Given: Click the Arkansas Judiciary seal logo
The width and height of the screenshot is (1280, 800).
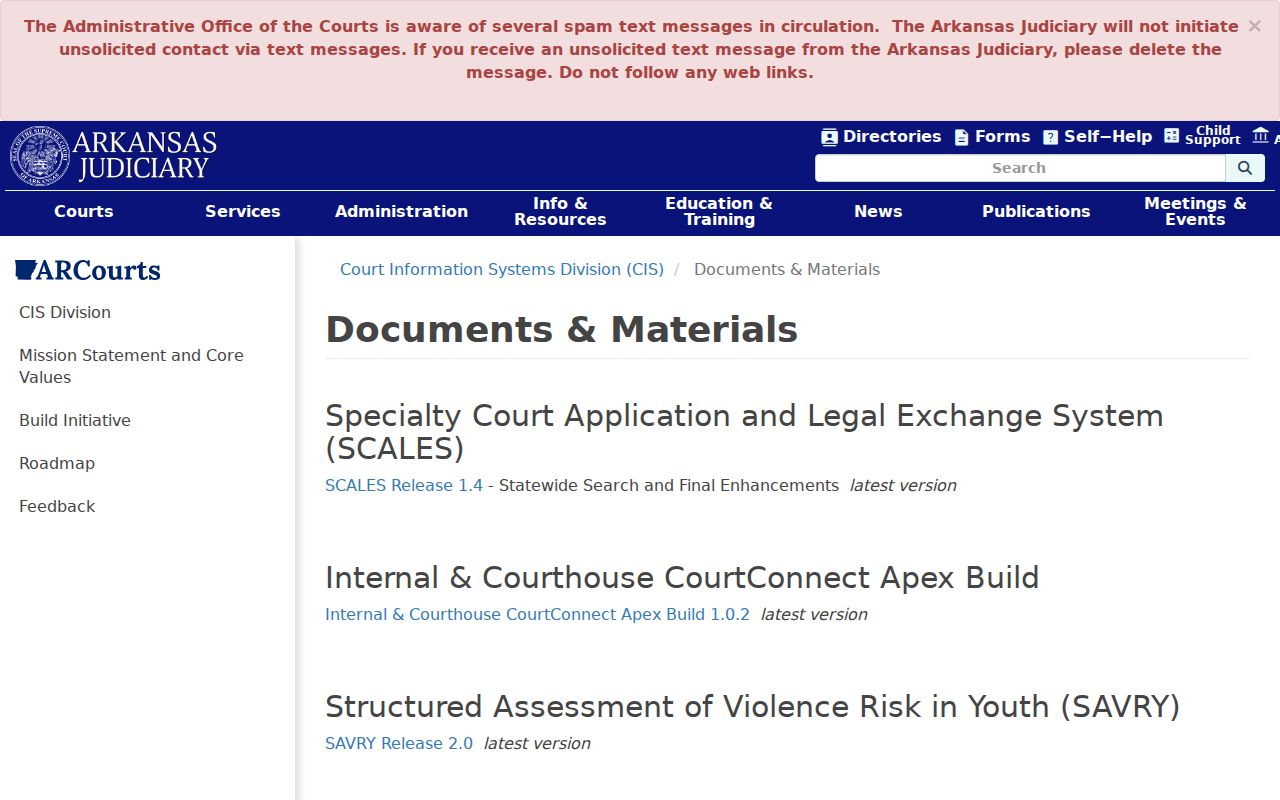Looking at the screenshot, I should click(40, 156).
